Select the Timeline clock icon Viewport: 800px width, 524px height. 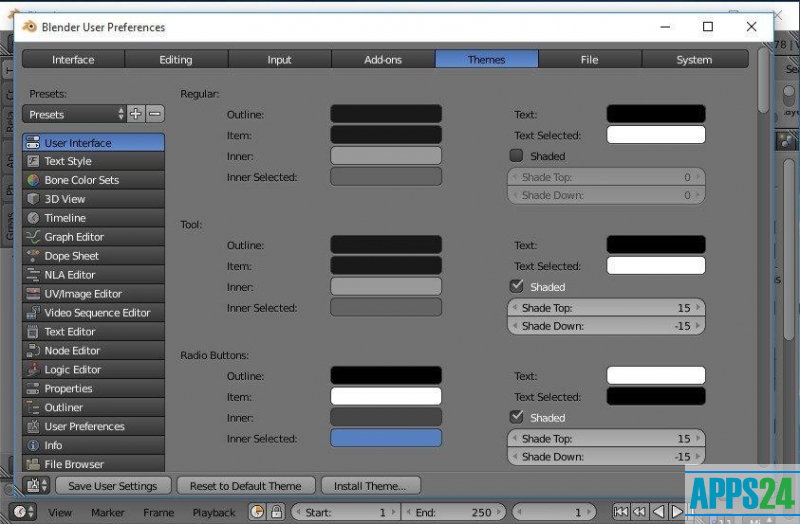[33, 218]
